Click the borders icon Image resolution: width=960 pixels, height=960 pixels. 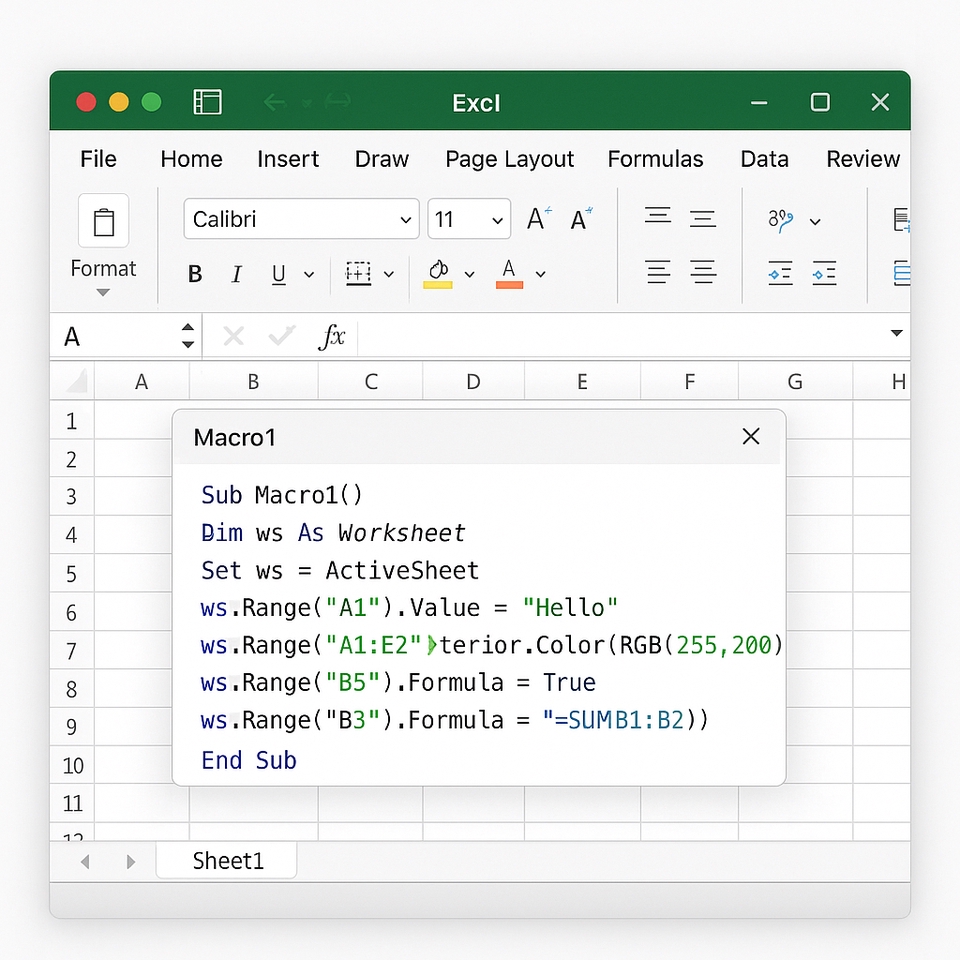(x=358, y=273)
